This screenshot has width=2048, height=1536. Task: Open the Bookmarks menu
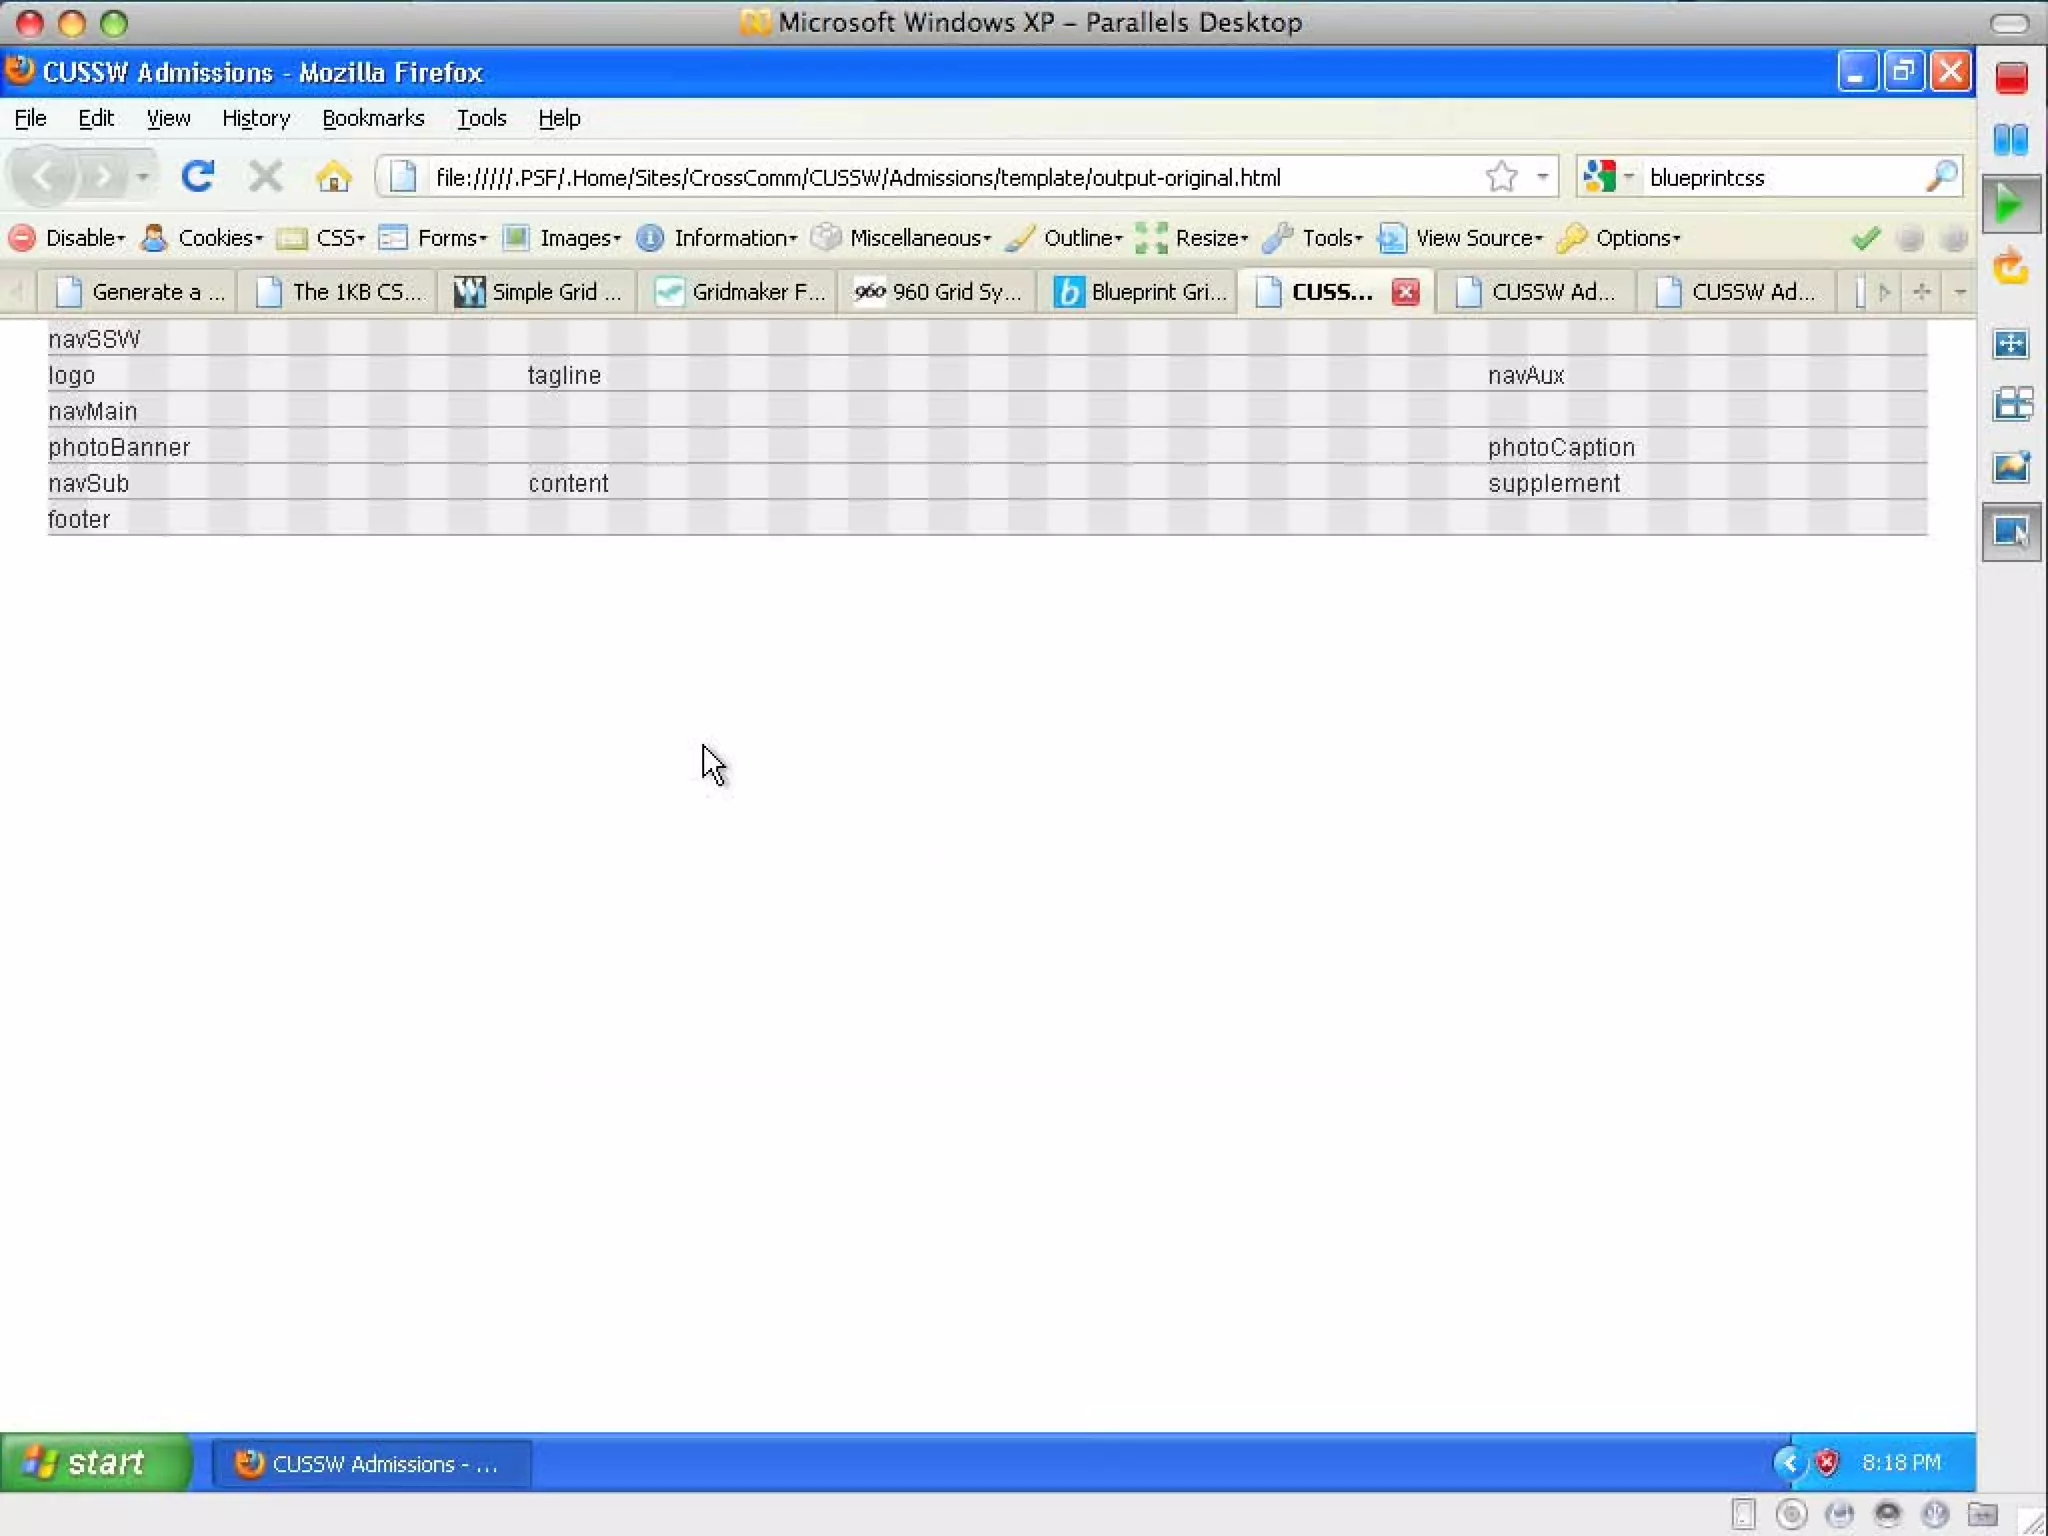coord(373,118)
